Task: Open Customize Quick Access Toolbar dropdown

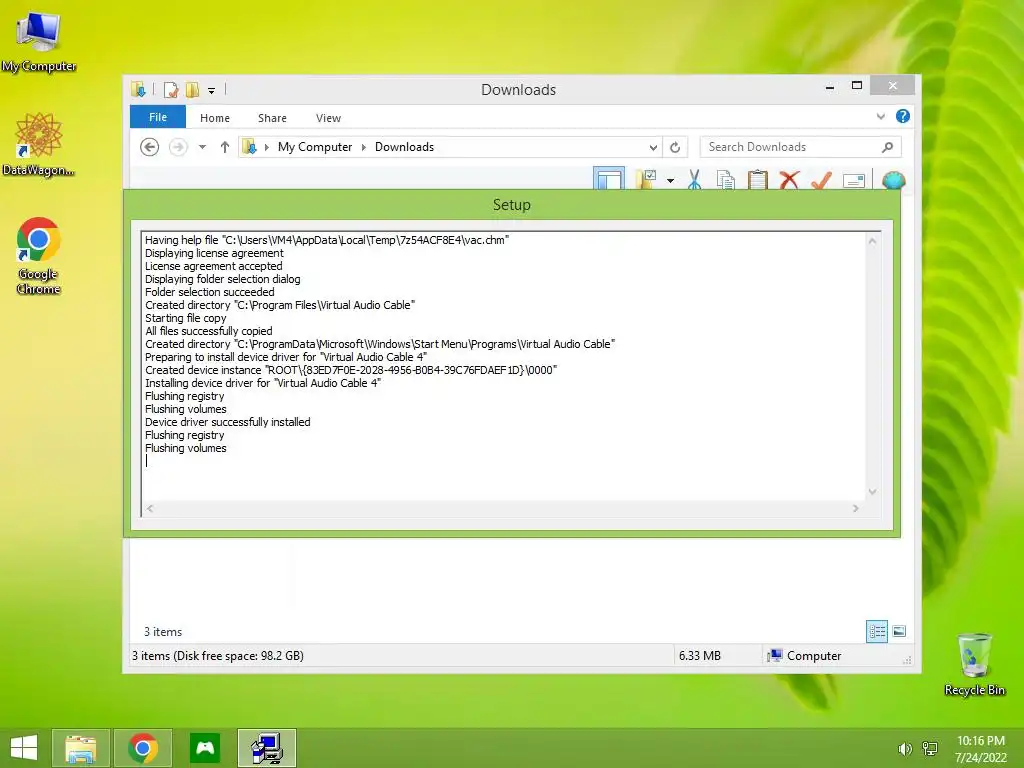Action: (212, 91)
